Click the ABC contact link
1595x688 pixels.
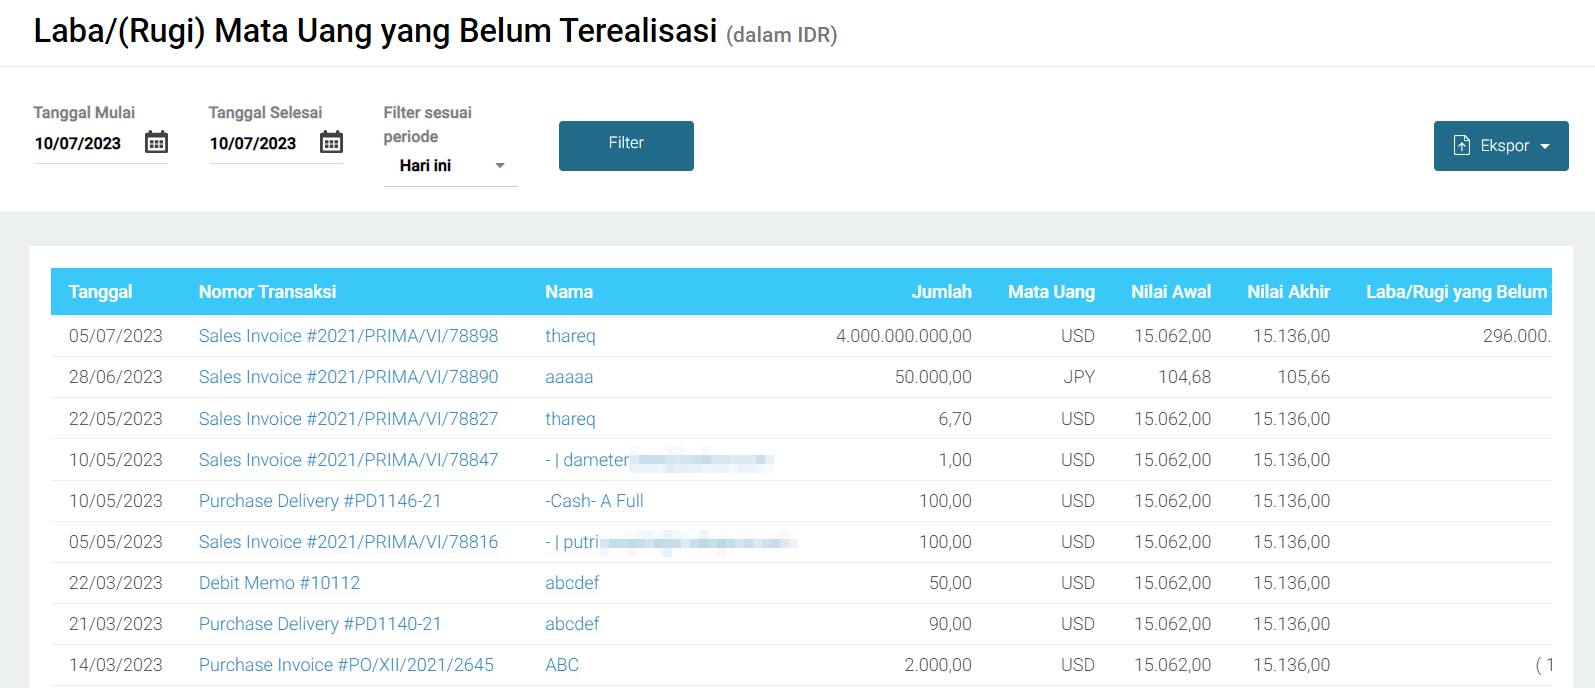(562, 665)
